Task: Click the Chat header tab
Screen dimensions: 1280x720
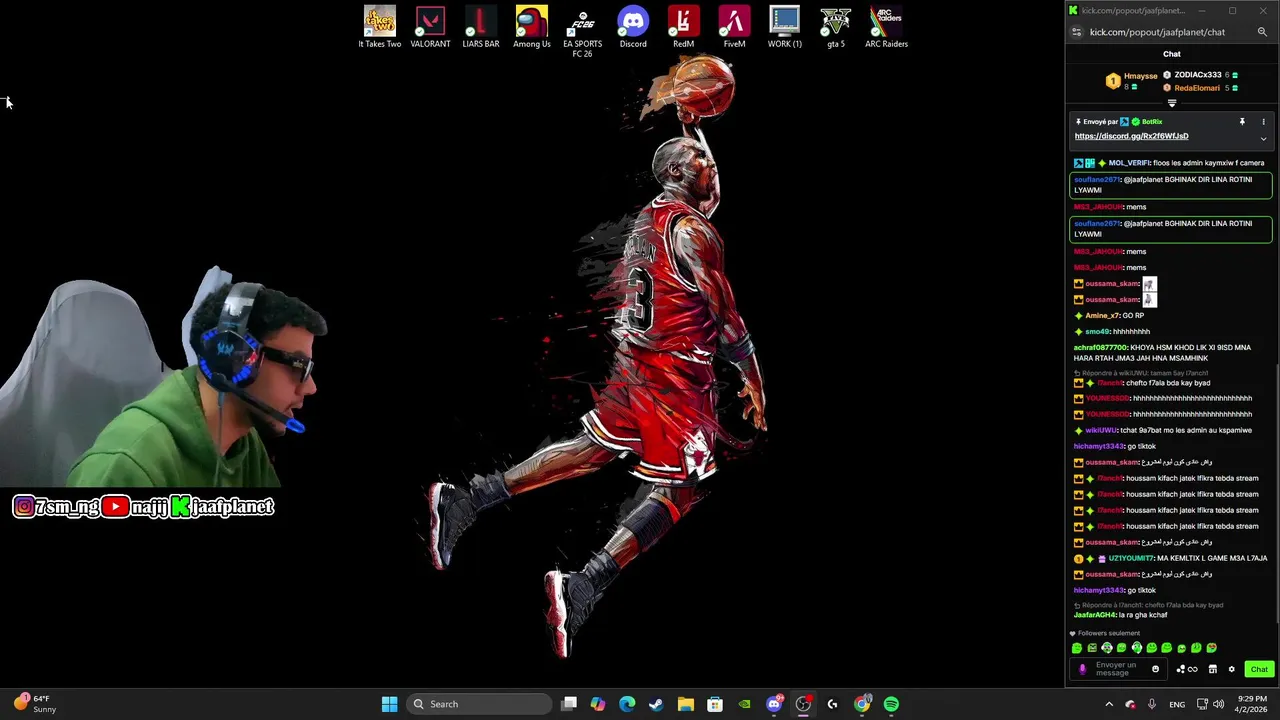Action: click(x=1172, y=54)
